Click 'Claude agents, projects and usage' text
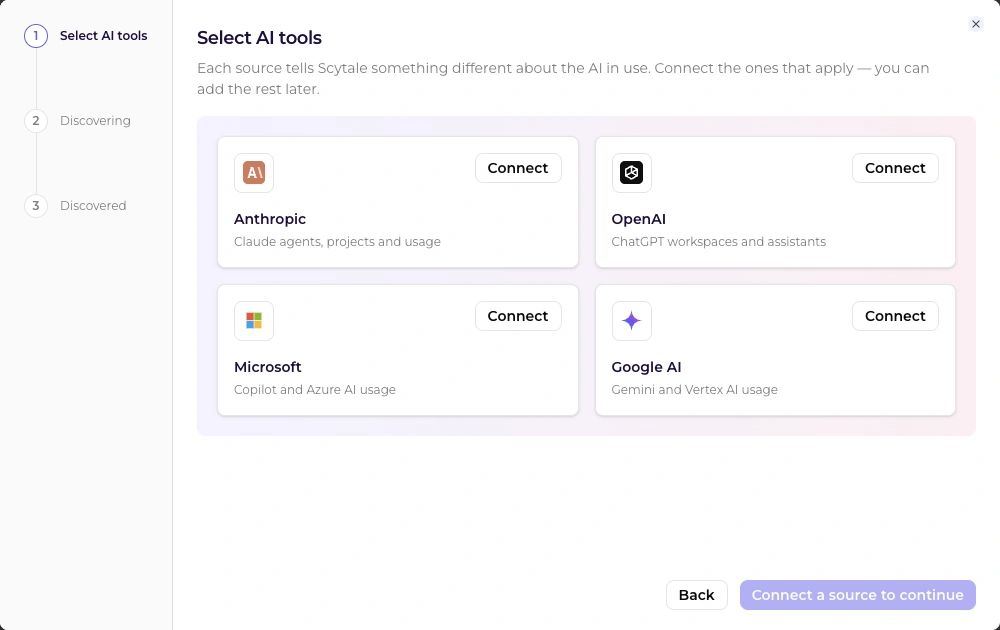1000x630 pixels. tap(337, 242)
